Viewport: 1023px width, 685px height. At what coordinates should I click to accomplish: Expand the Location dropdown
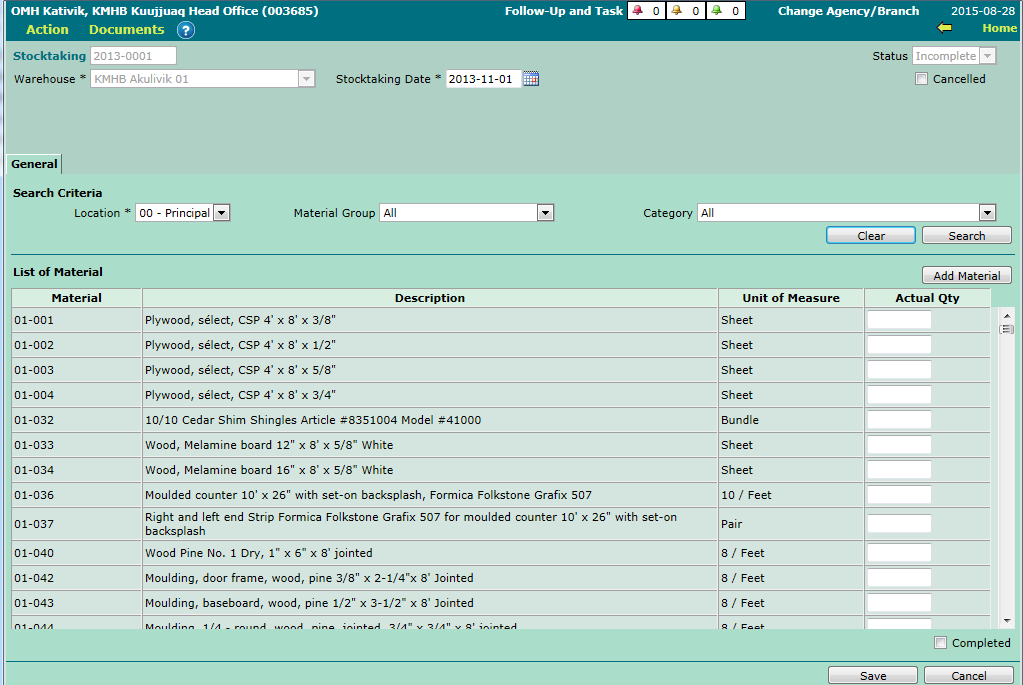click(x=222, y=213)
